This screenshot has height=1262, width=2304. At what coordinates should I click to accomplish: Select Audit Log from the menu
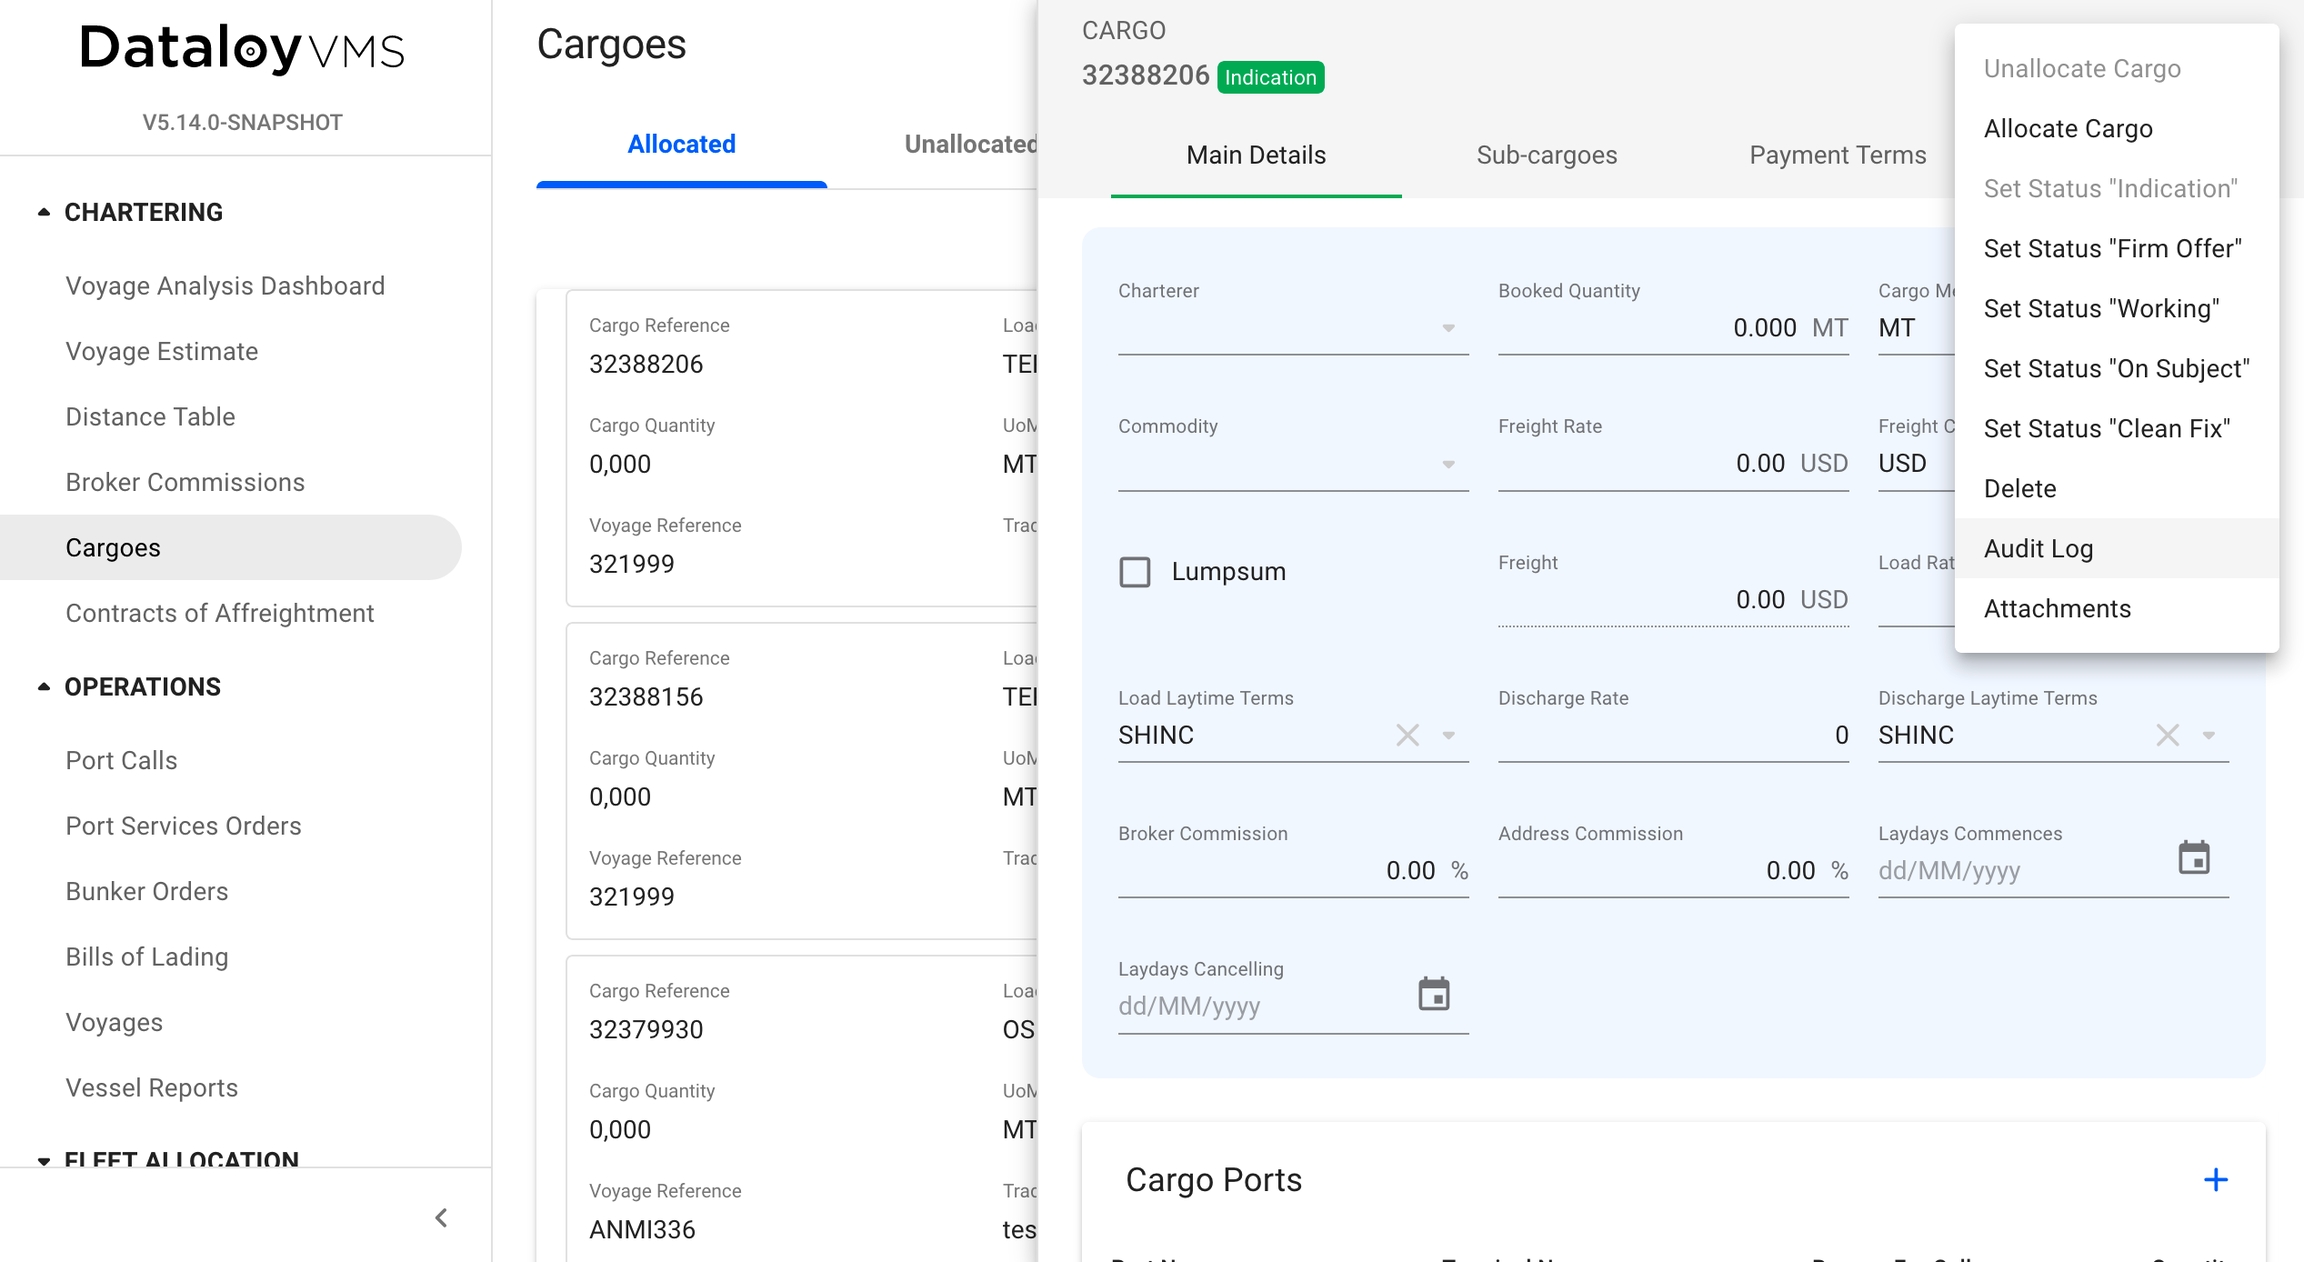[x=2038, y=548]
